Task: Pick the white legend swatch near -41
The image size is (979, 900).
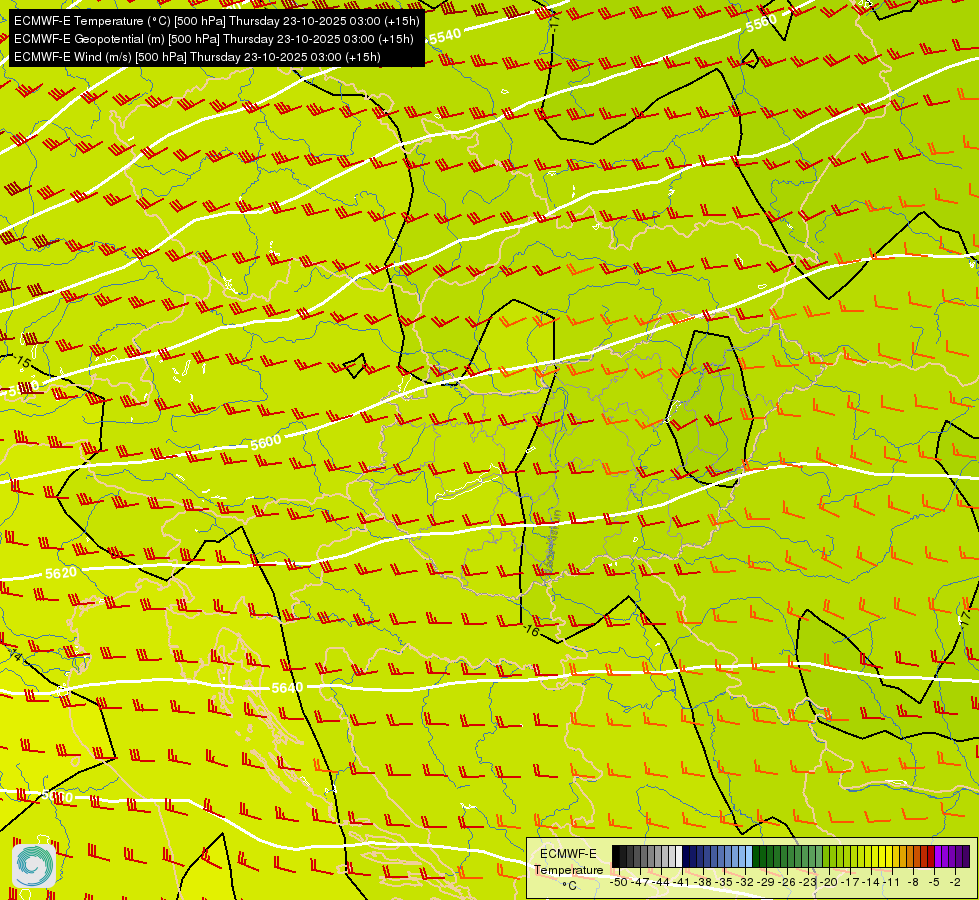Action: coord(679,856)
